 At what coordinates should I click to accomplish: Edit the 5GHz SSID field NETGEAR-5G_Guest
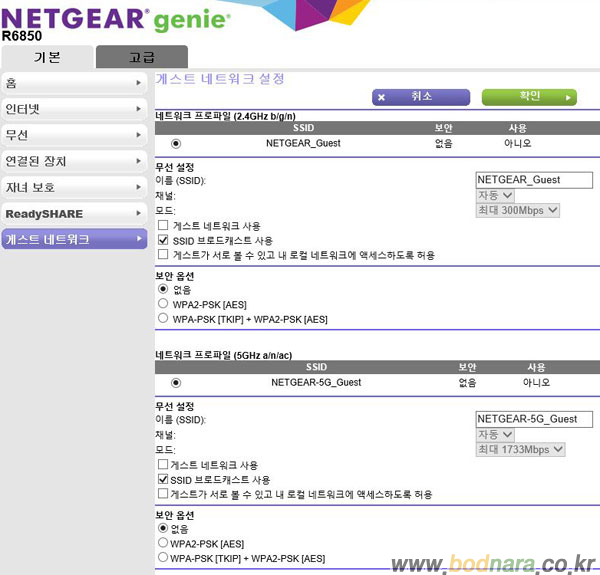pos(534,419)
